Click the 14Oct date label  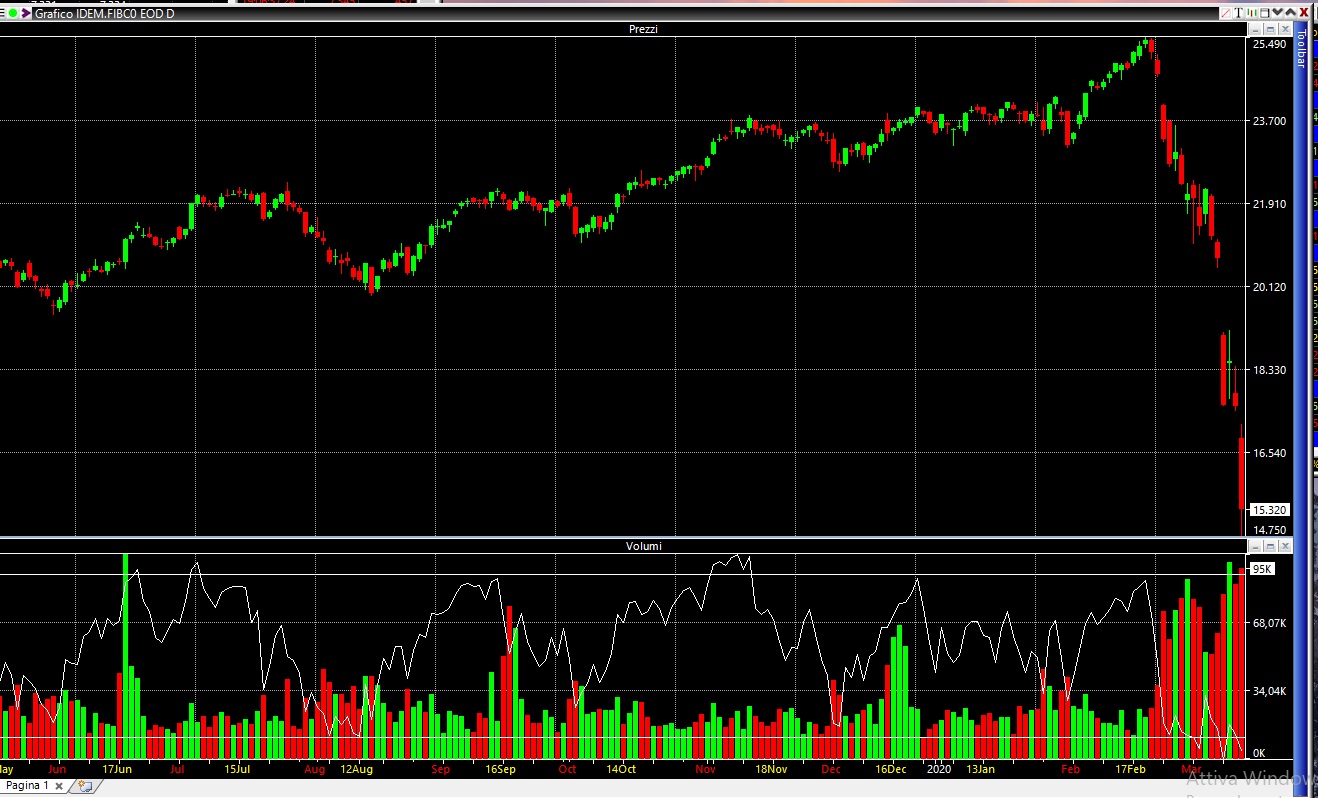pos(620,770)
